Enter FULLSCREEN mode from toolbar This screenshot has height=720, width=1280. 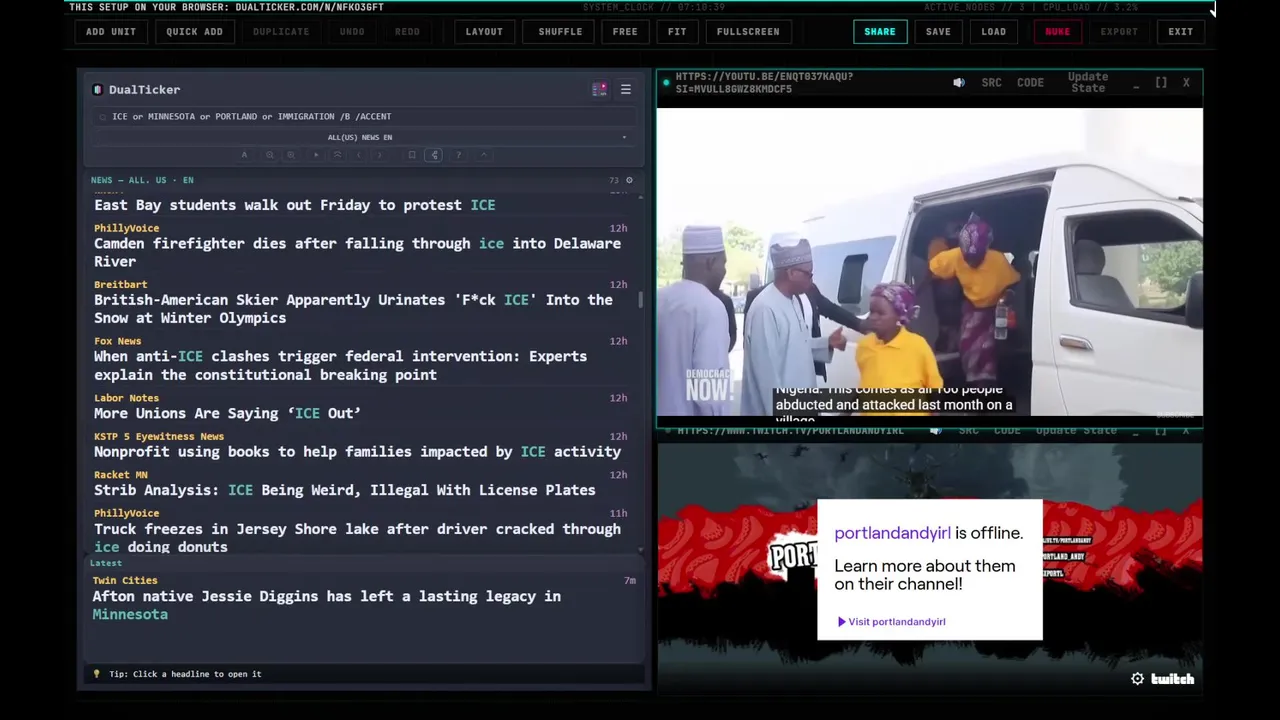[748, 31]
